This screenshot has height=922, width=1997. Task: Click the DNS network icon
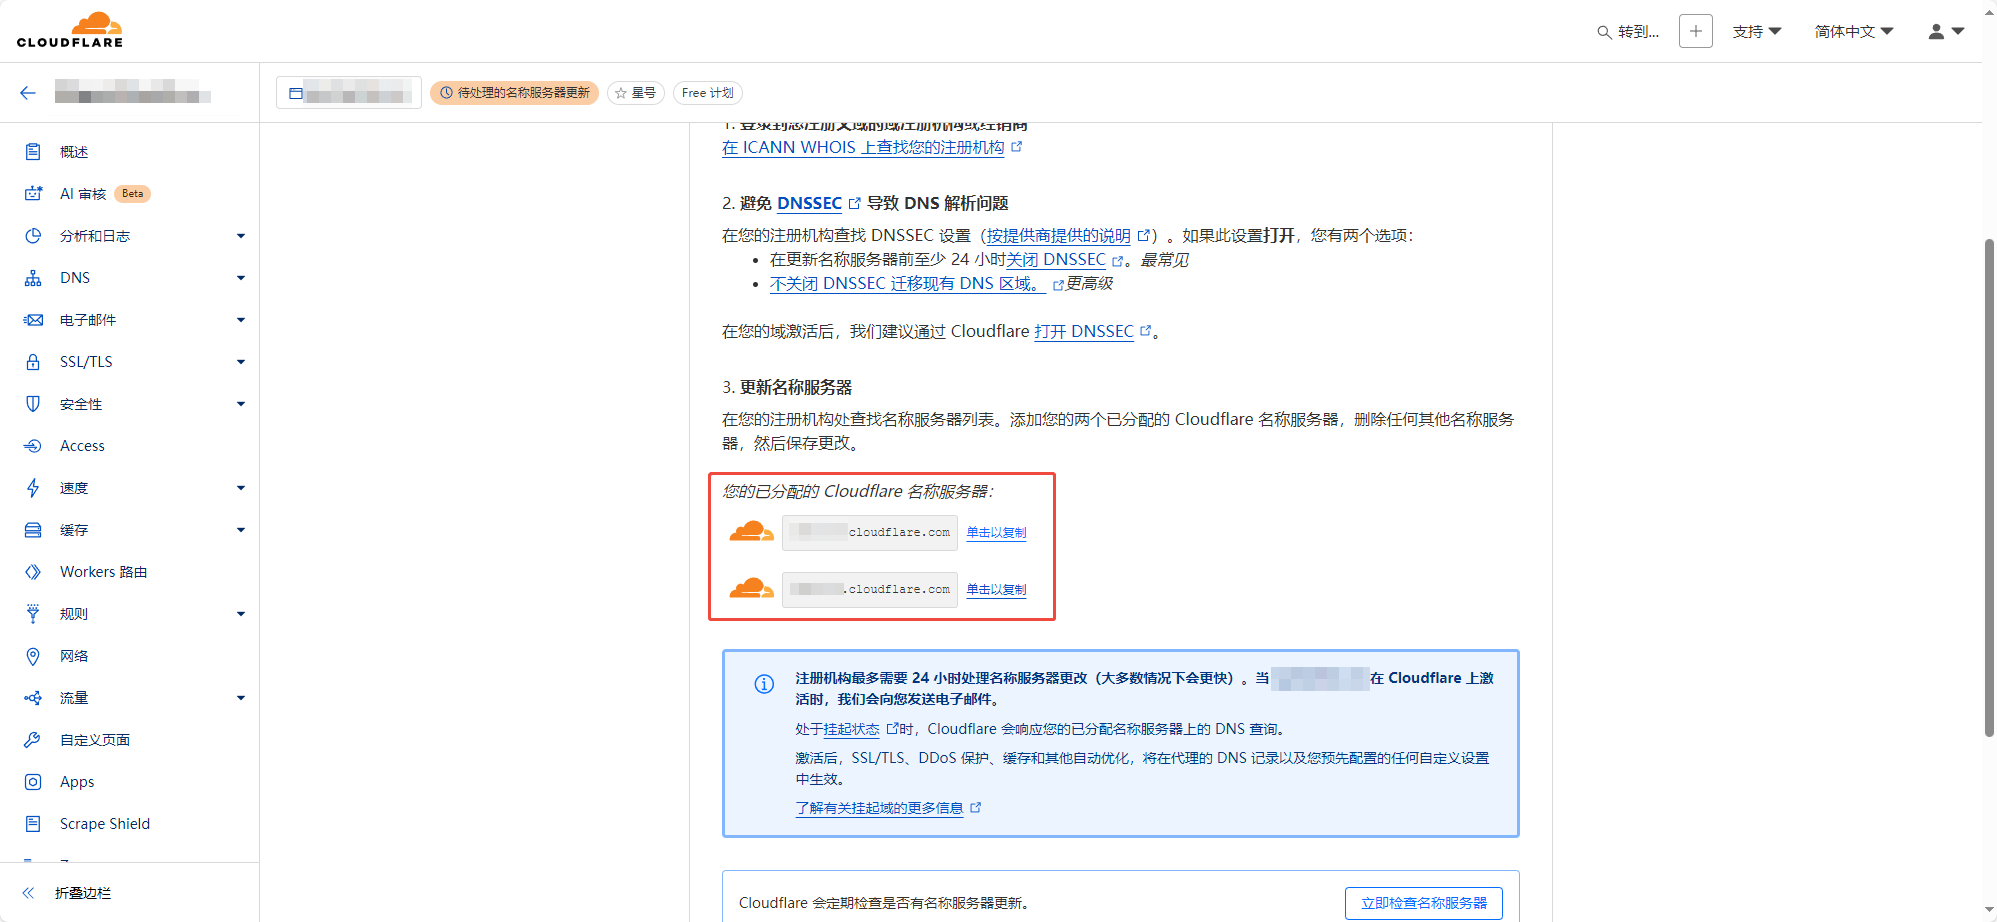click(33, 278)
